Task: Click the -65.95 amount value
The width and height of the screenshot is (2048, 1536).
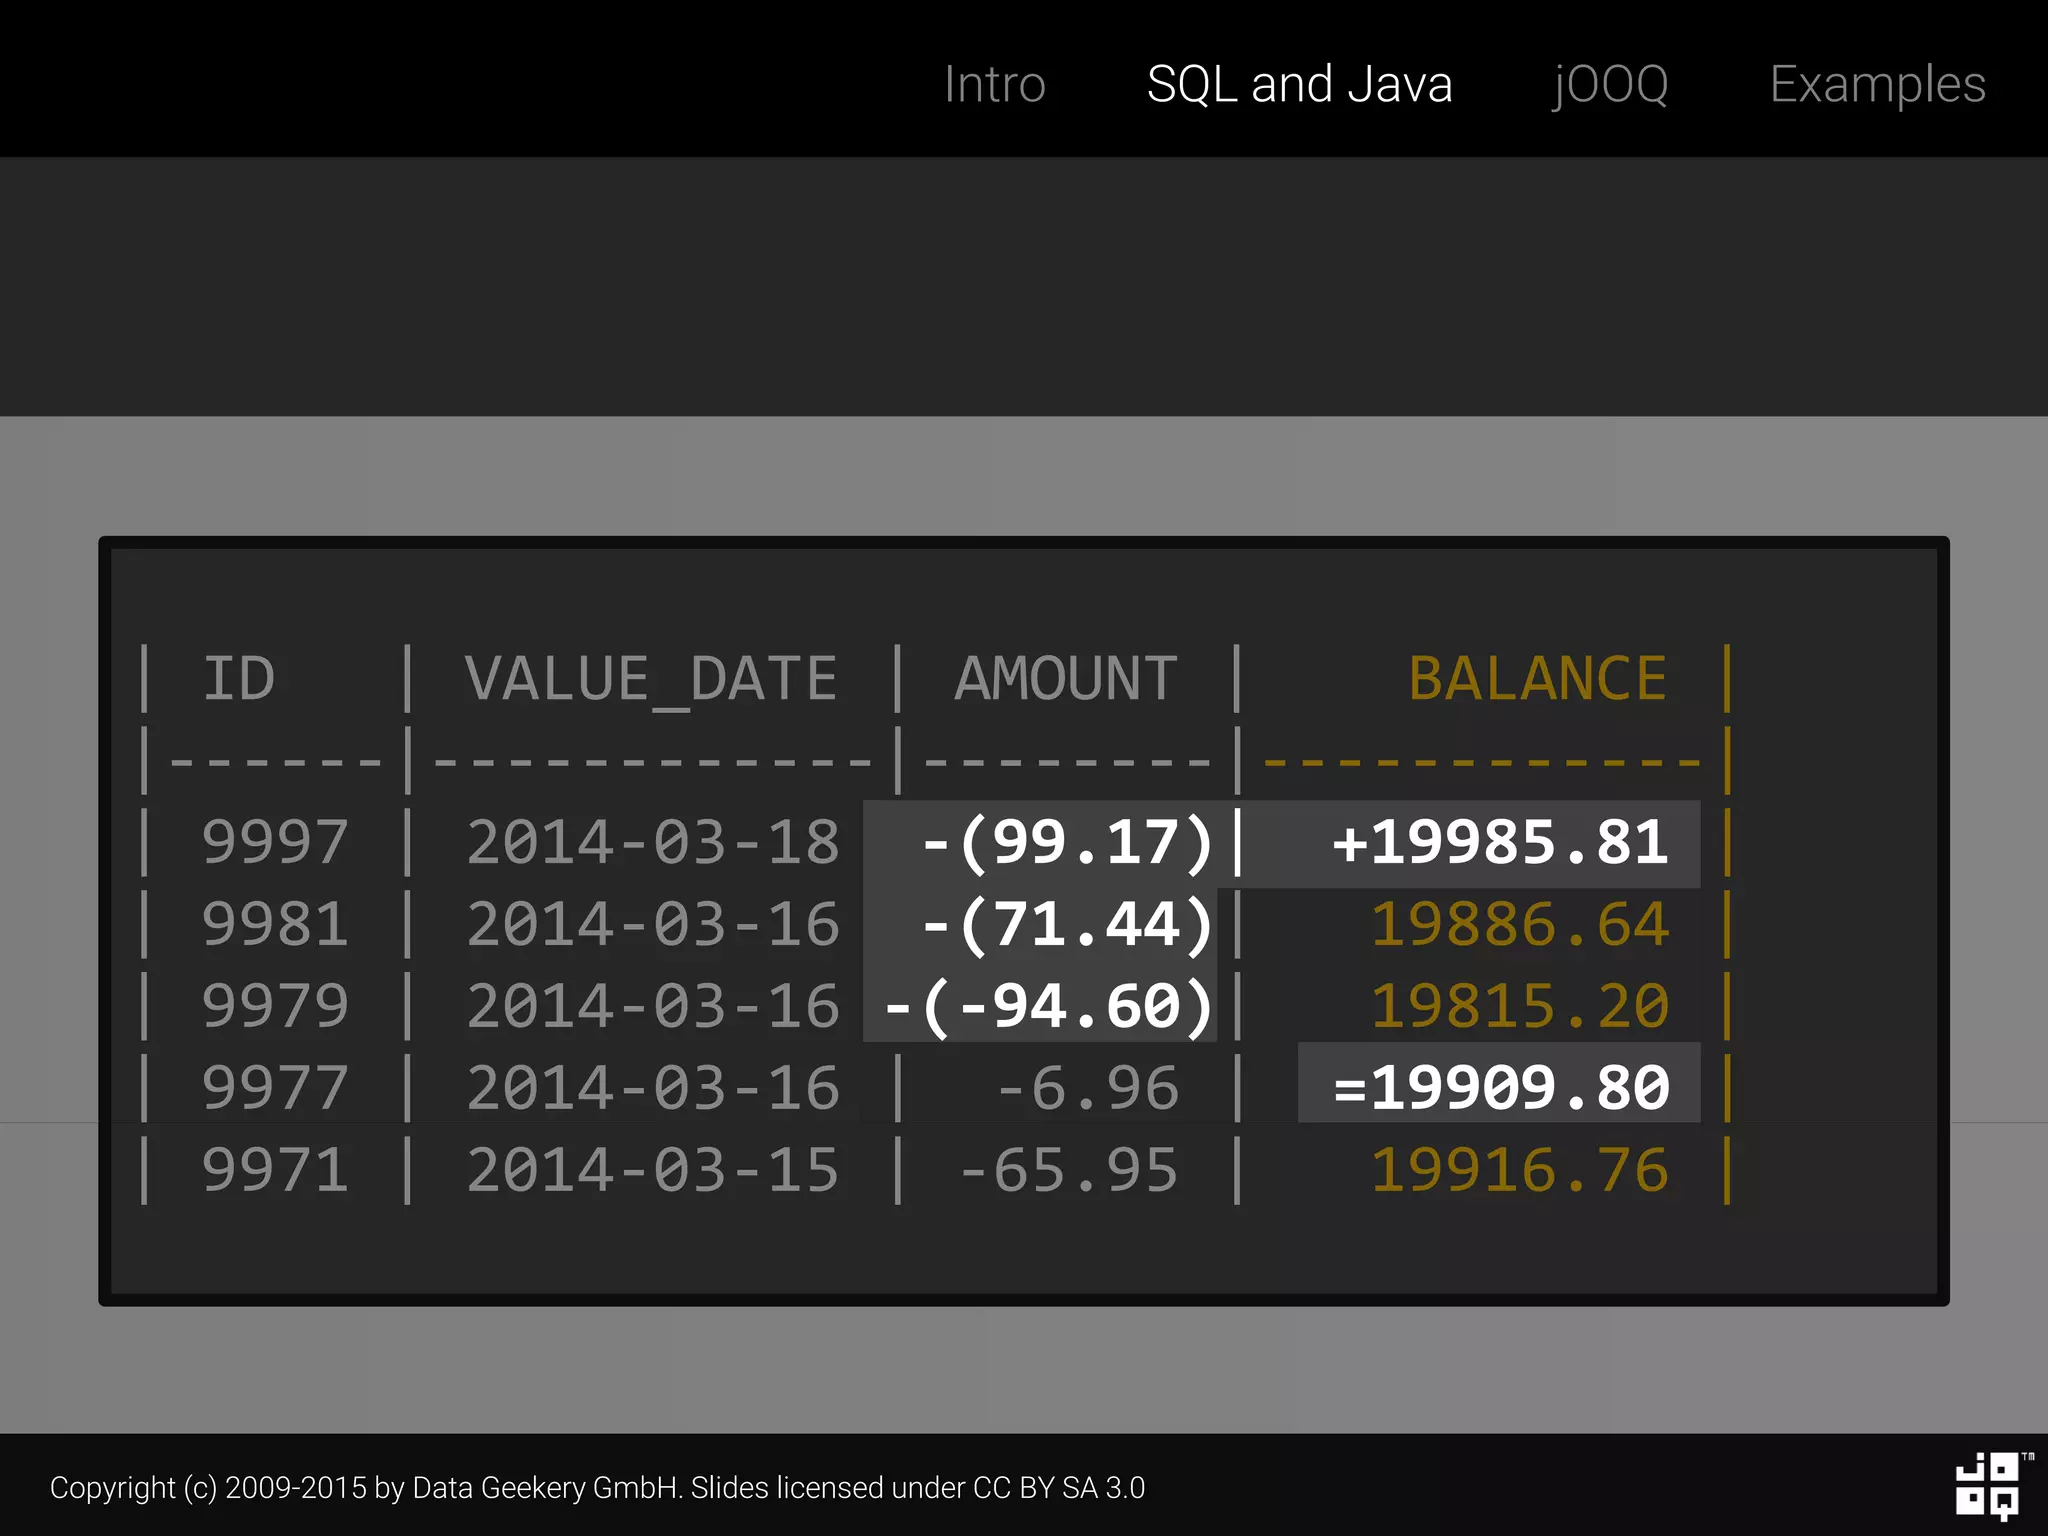Action: pos(1068,1169)
